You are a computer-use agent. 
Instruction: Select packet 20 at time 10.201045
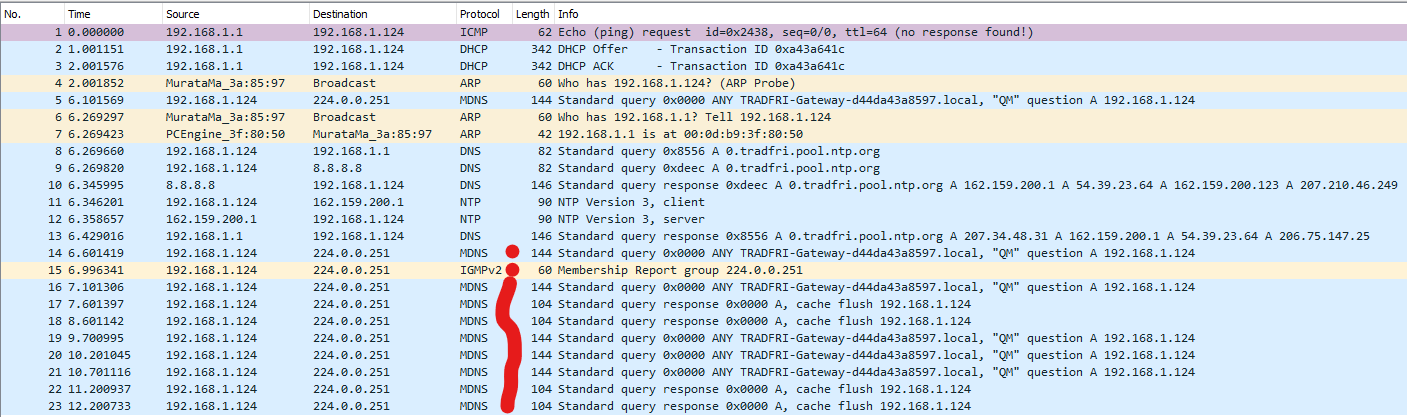coord(703,355)
